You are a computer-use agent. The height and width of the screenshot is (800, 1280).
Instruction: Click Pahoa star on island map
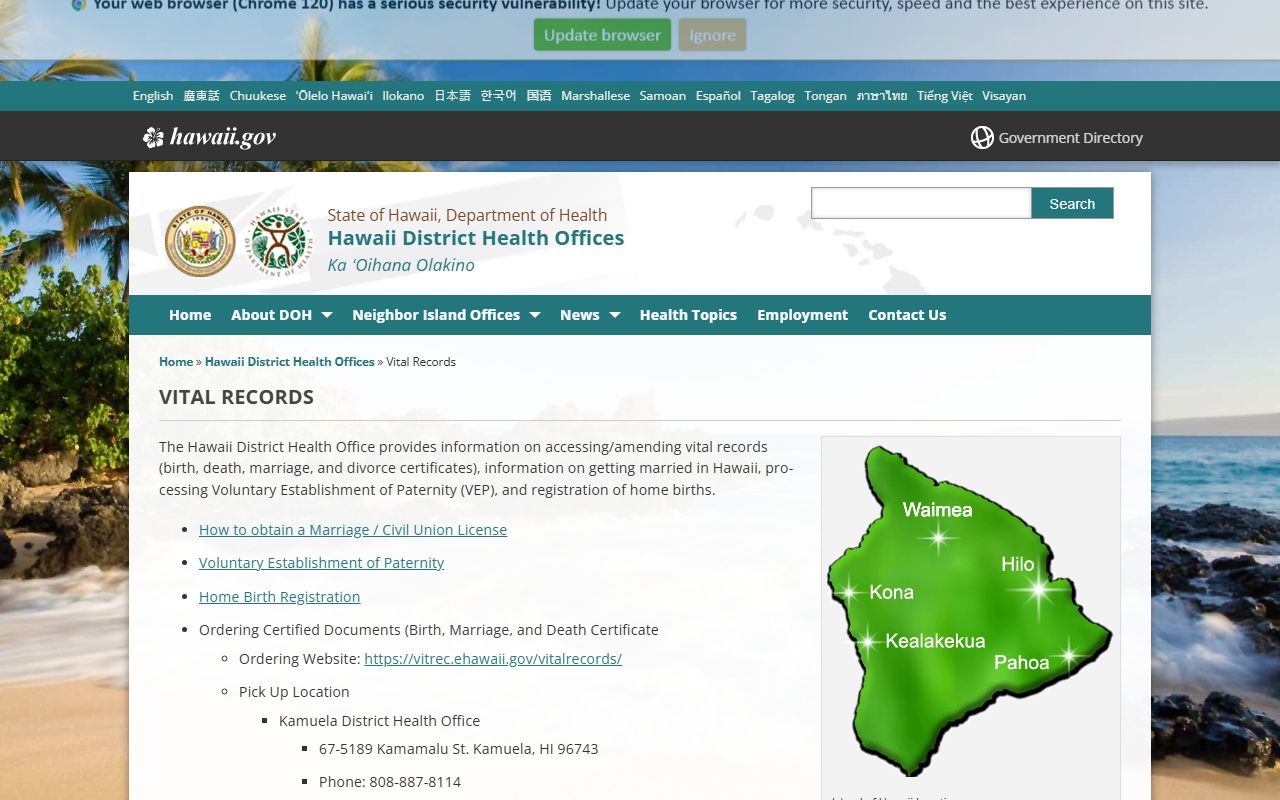pyautogui.click(x=1068, y=656)
